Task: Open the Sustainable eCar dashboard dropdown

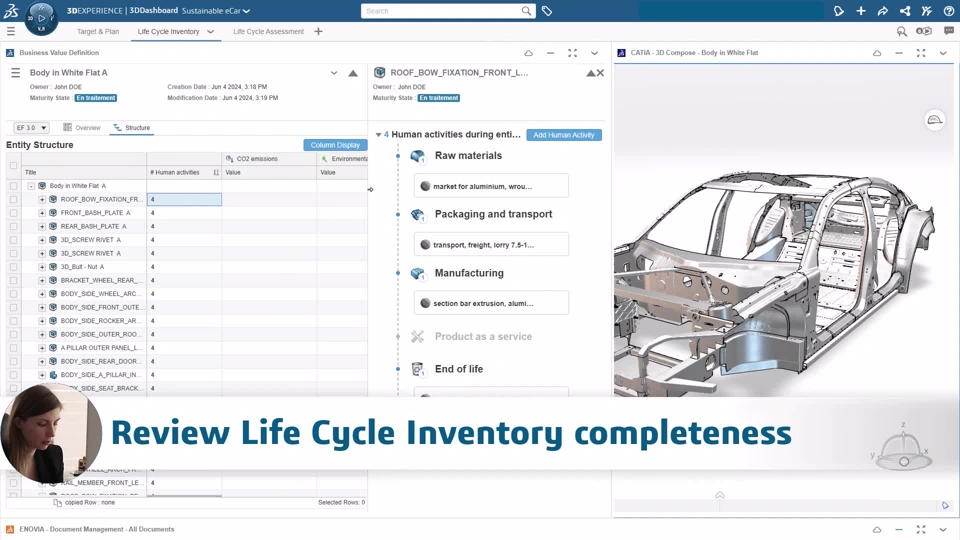Action: [x=246, y=11]
